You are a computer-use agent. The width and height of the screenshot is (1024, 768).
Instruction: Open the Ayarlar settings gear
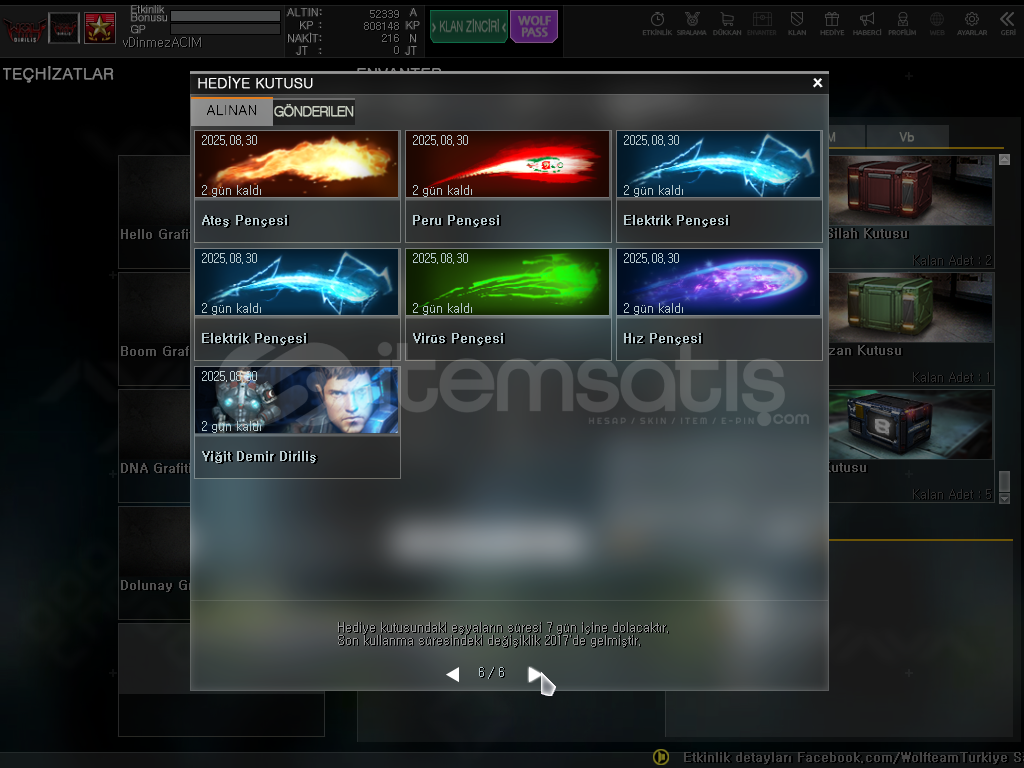pos(971,22)
